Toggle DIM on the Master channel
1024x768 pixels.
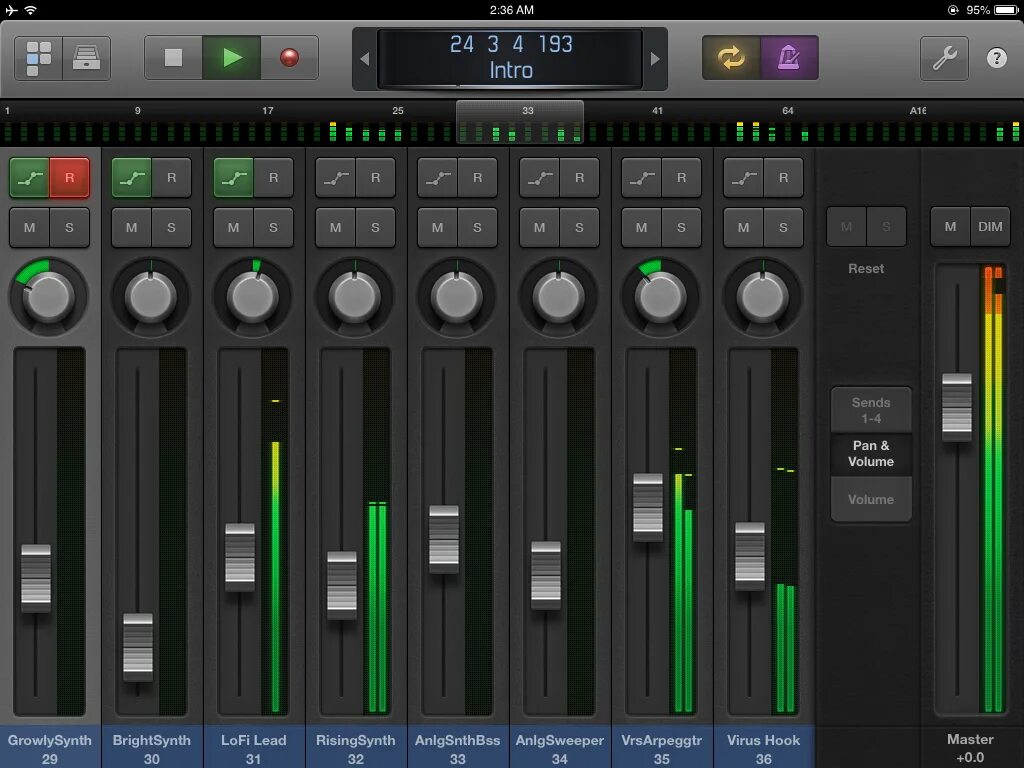click(990, 227)
